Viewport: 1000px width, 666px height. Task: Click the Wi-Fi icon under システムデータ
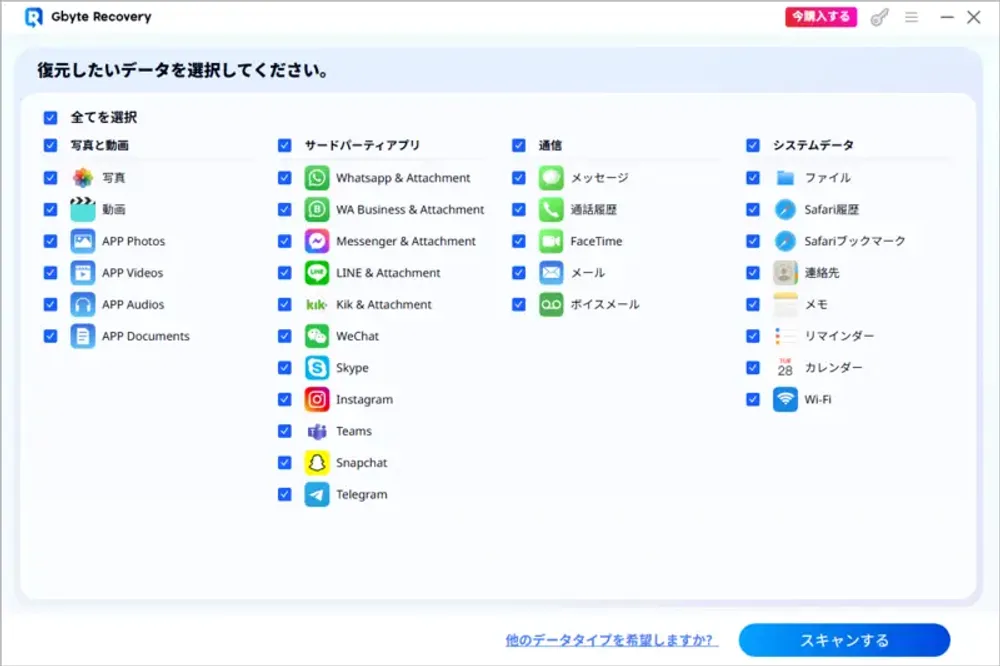point(783,399)
